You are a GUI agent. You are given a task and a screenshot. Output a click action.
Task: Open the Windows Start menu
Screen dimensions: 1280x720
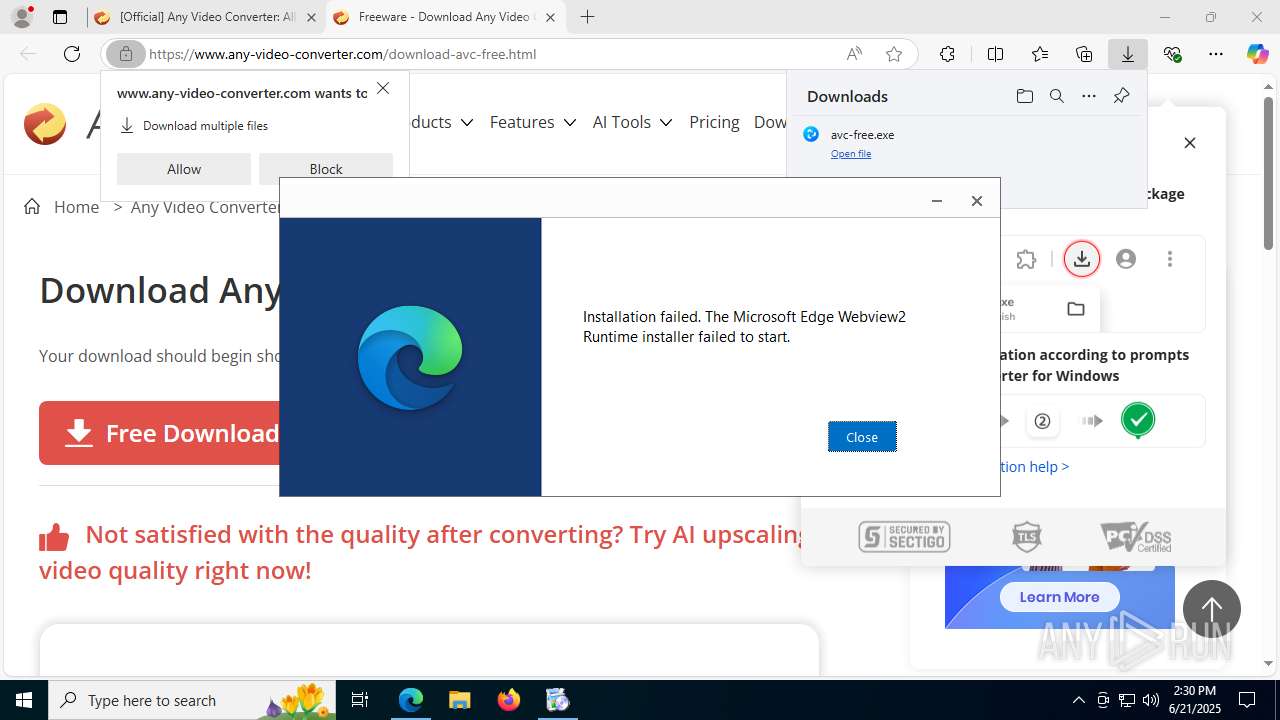click(x=24, y=700)
